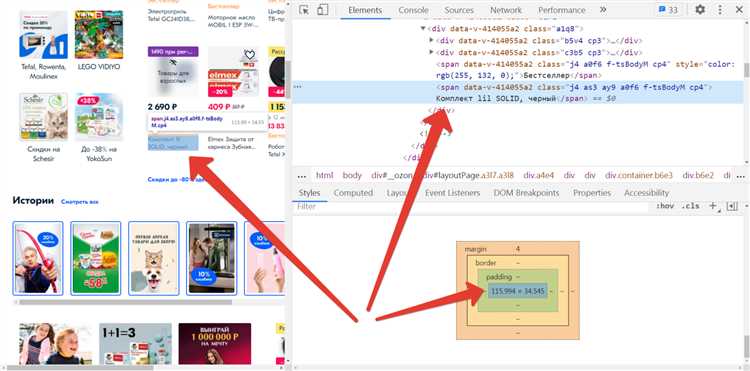Collapse the div class a1q8 node
This screenshot has height=371, width=750.
[423, 29]
